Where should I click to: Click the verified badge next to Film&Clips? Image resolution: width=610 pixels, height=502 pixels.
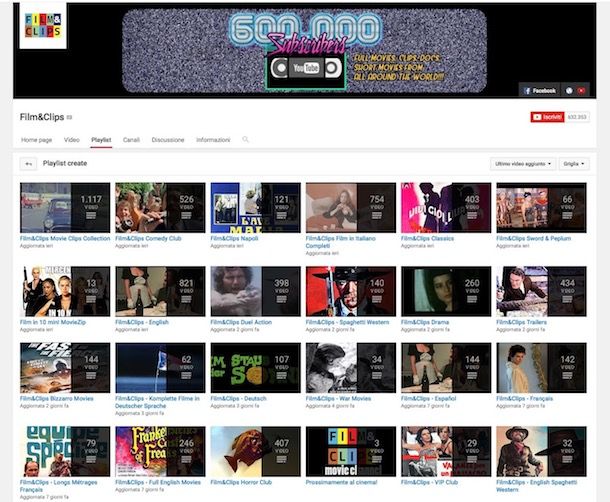click(x=69, y=117)
